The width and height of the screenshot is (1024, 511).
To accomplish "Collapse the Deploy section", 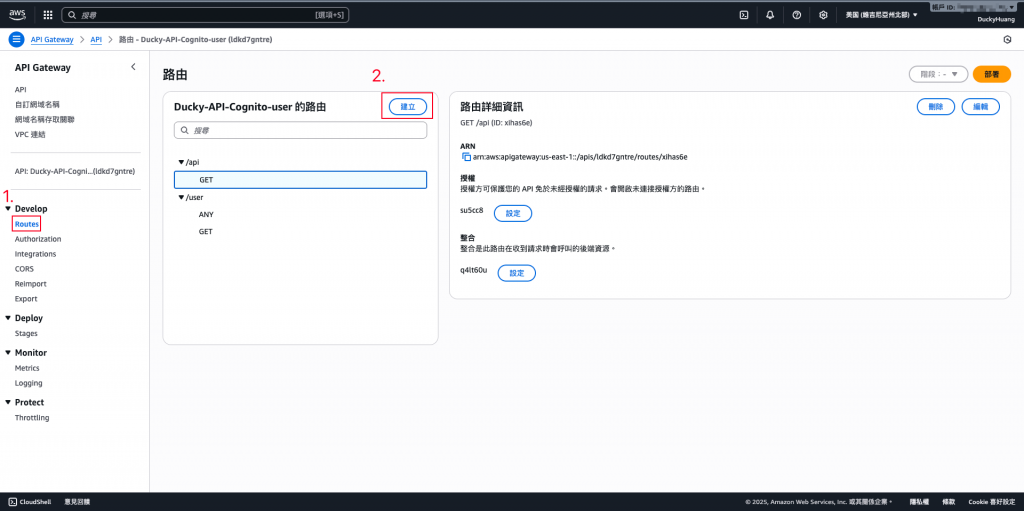I will click(8, 318).
